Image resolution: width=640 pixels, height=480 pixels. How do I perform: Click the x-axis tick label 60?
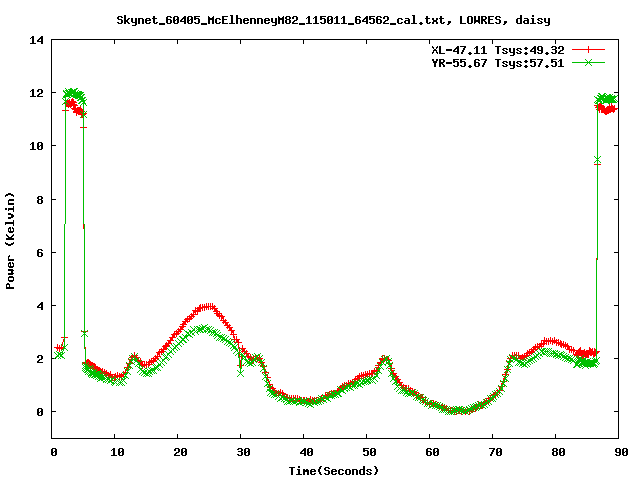point(432,452)
